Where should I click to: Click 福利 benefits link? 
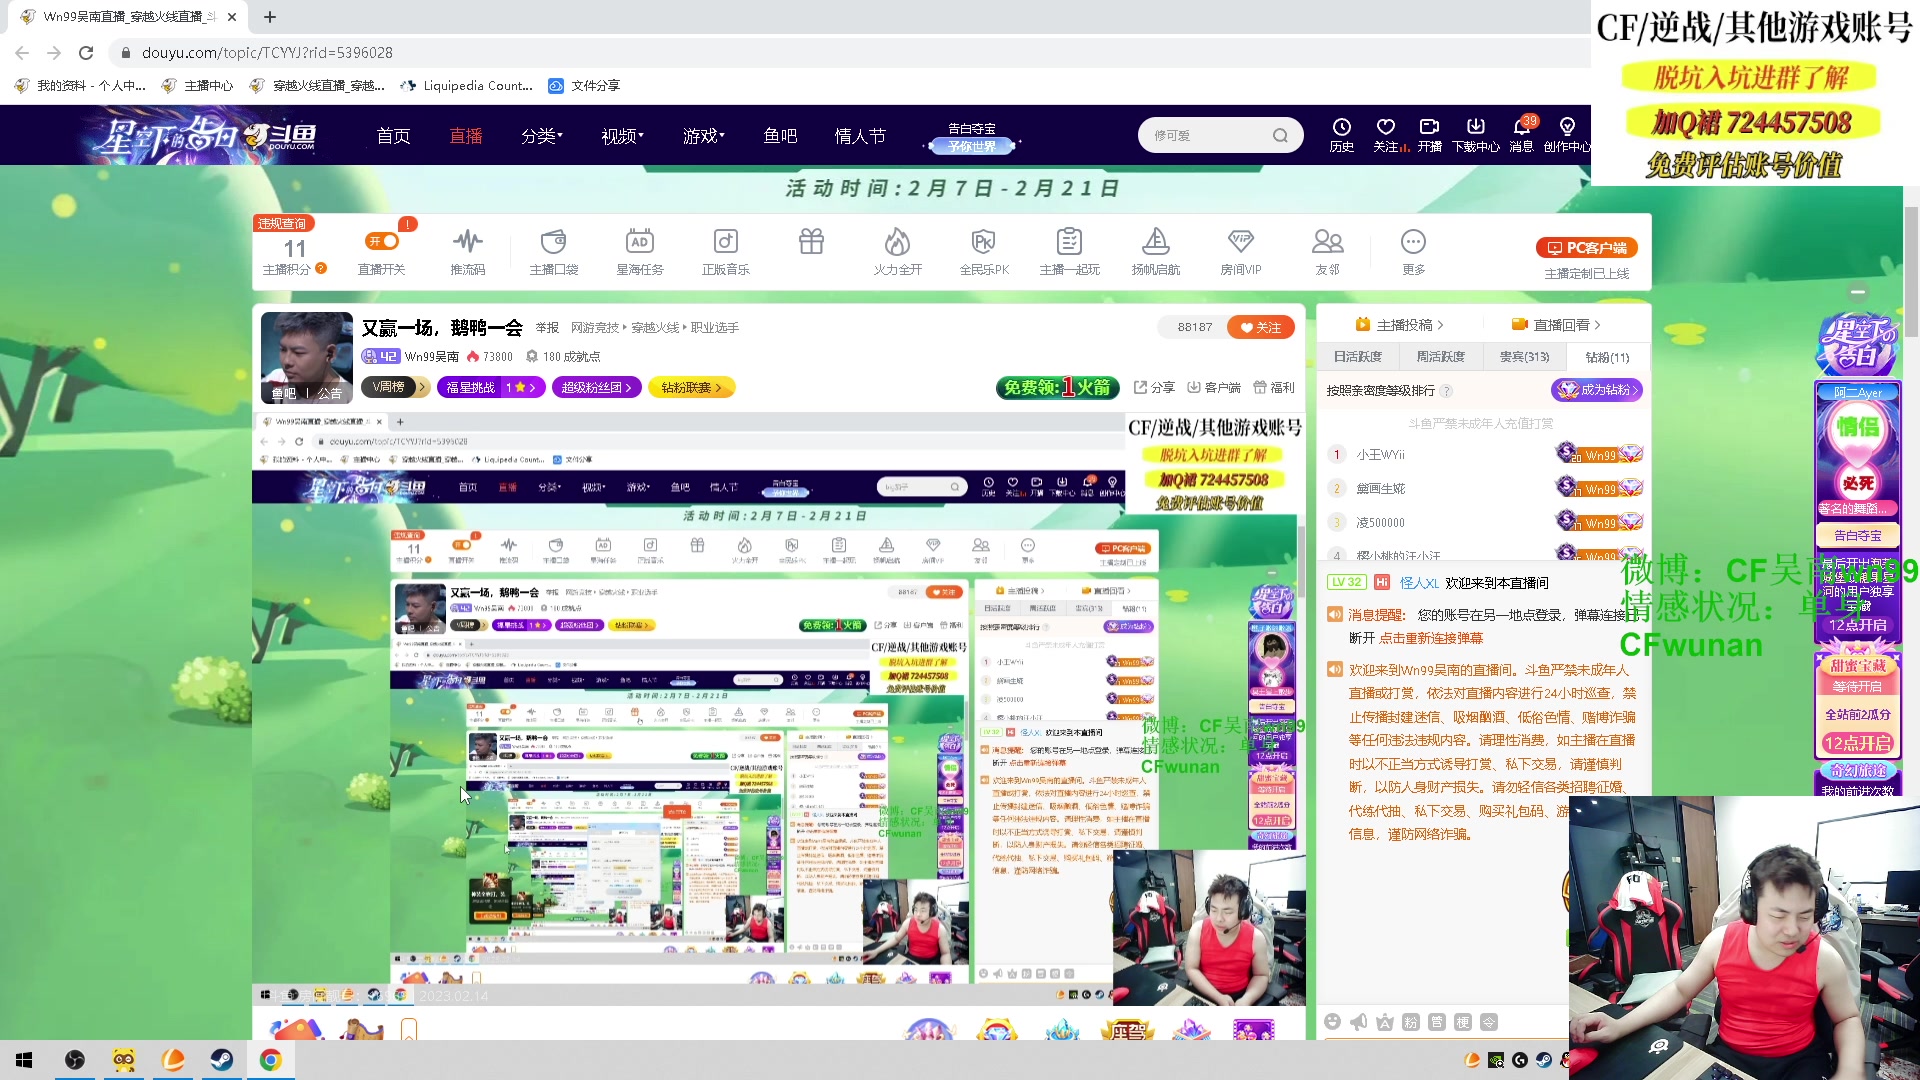[x=1274, y=387]
